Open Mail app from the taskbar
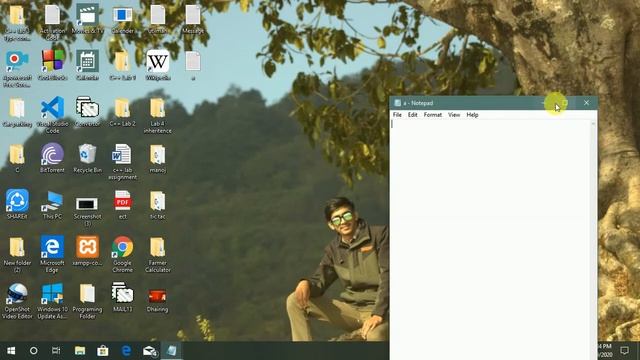Viewport: 640px width, 360px height. pos(149,351)
